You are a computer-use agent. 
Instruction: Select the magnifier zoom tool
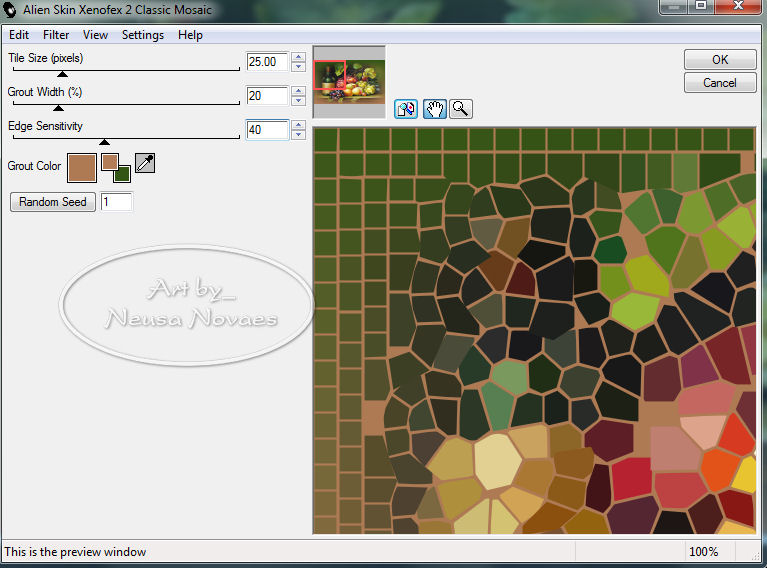tap(461, 109)
